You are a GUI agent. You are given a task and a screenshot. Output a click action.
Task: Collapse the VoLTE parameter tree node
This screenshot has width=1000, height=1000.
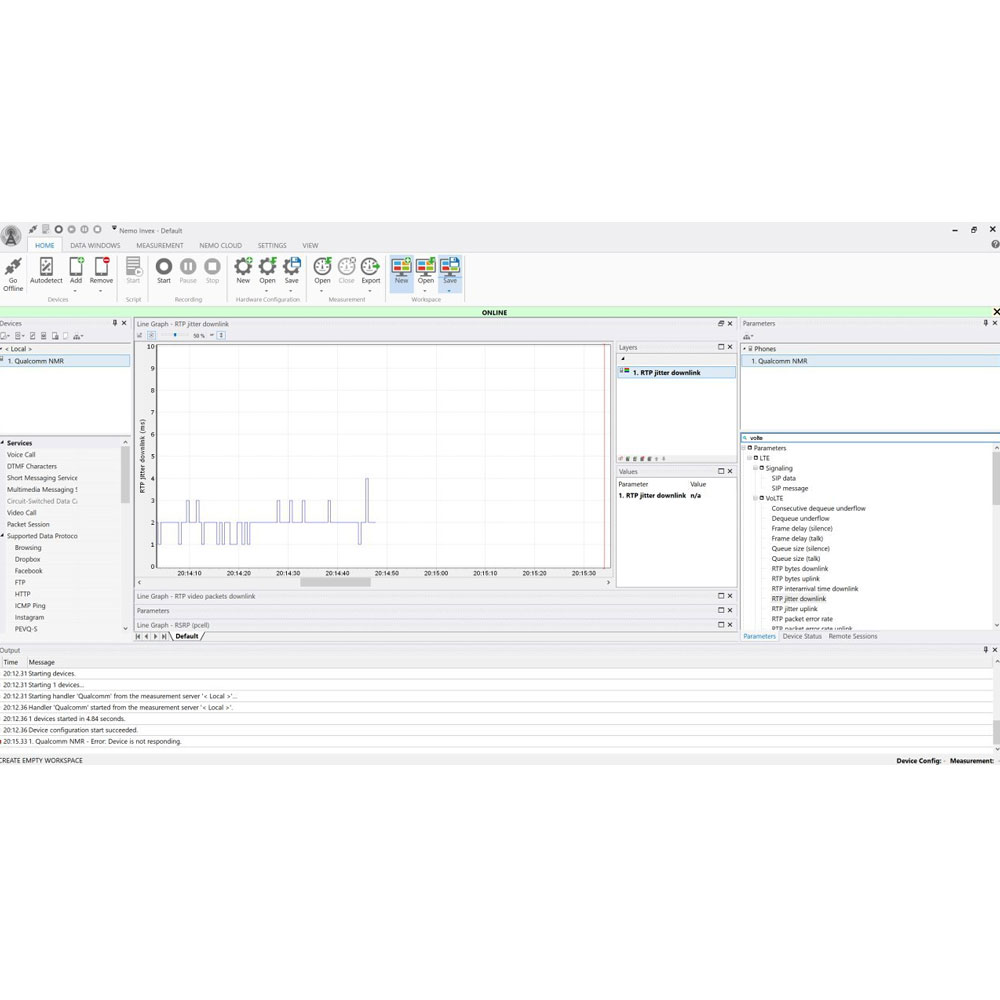[x=757, y=498]
